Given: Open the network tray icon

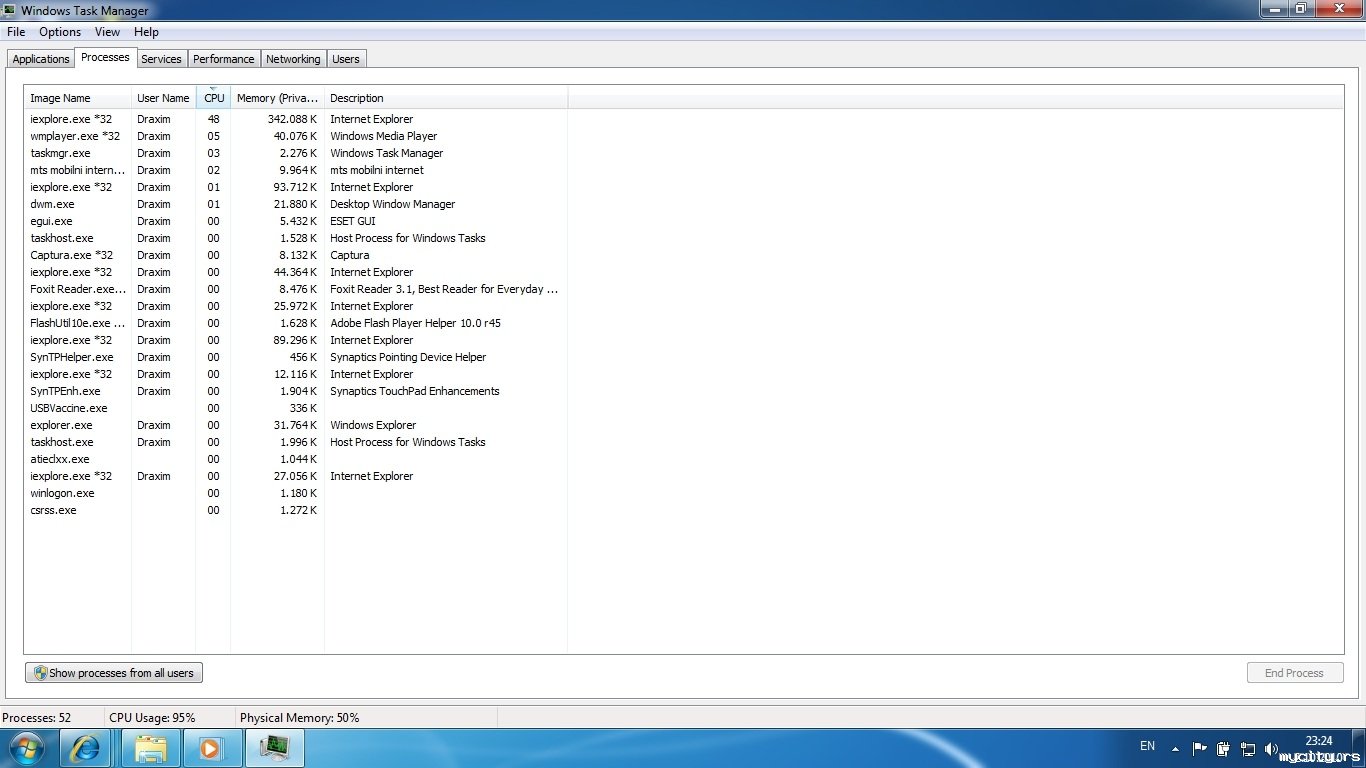Looking at the screenshot, I should click(x=1247, y=748).
